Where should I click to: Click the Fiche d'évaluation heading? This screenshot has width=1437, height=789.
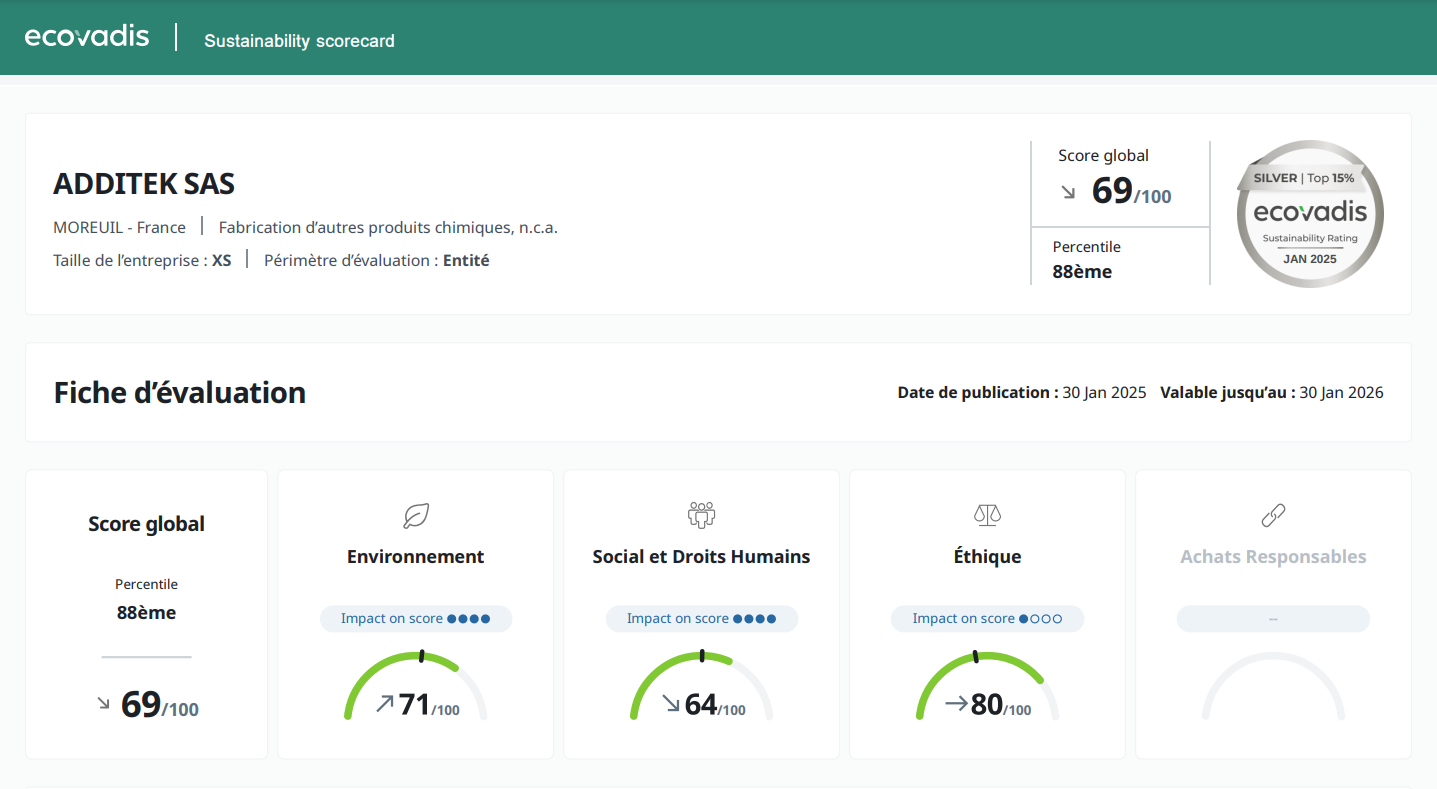[180, 392]
